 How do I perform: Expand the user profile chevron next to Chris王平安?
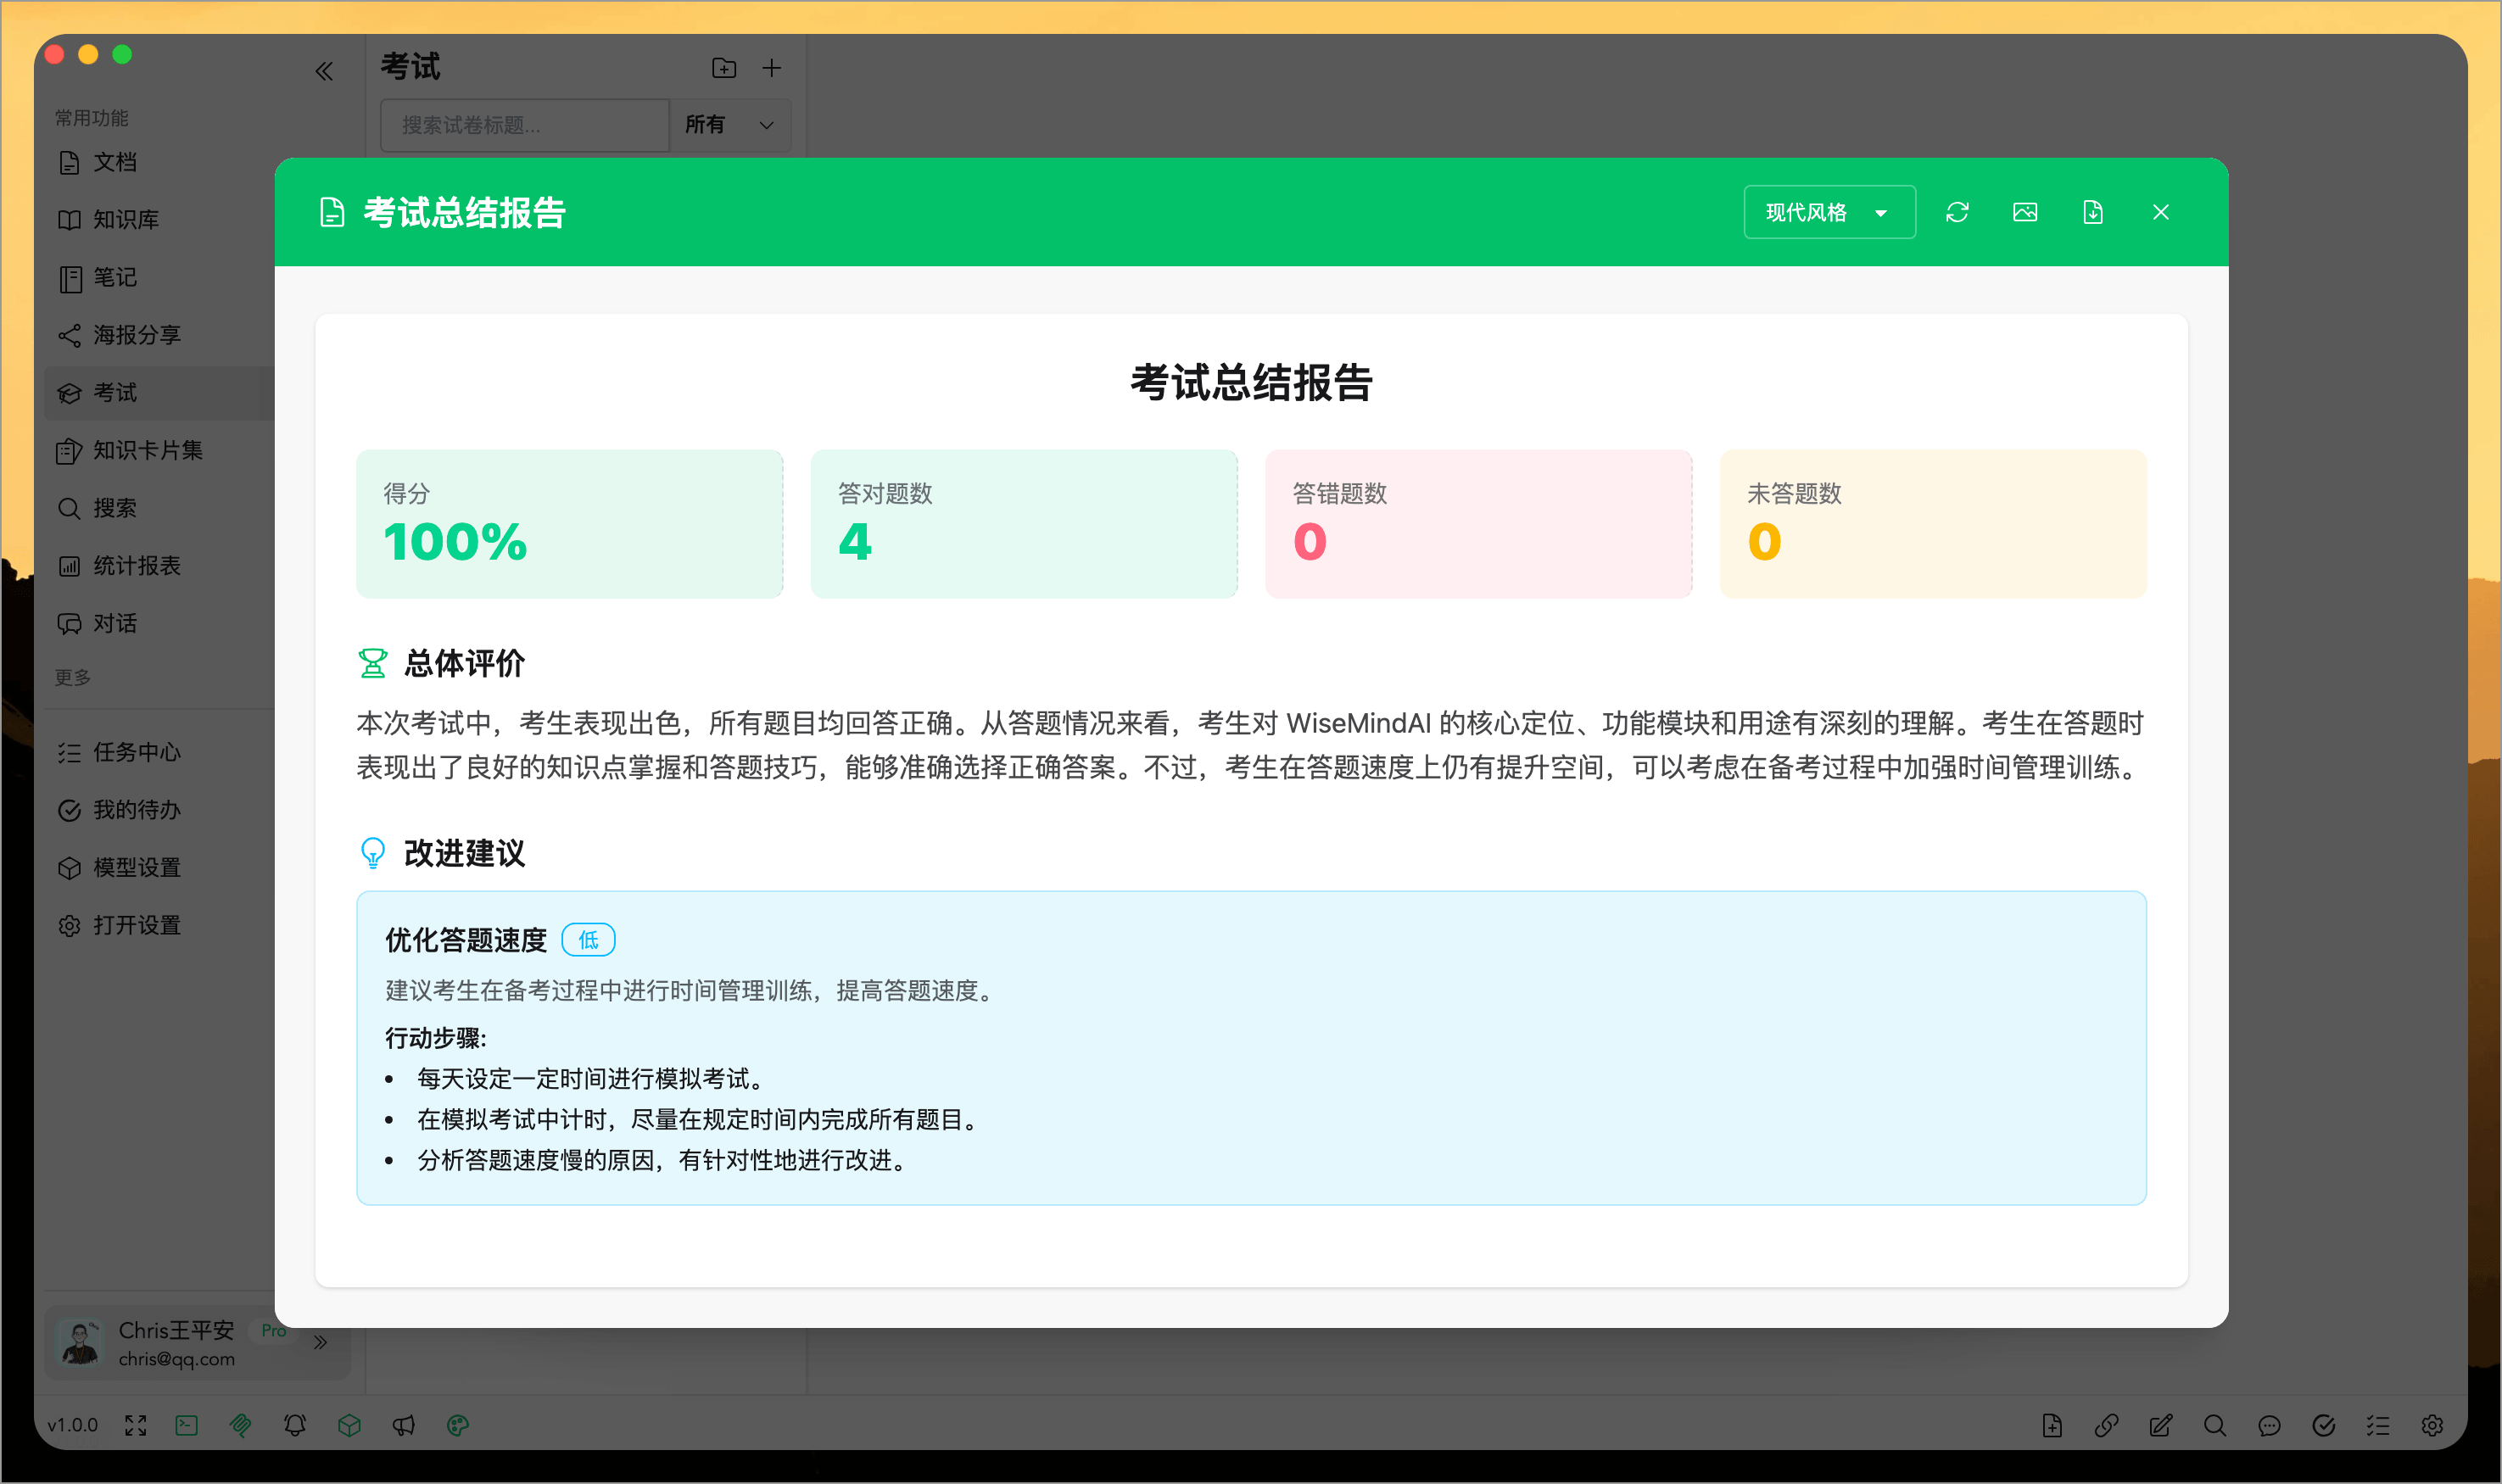[321, 1342]
